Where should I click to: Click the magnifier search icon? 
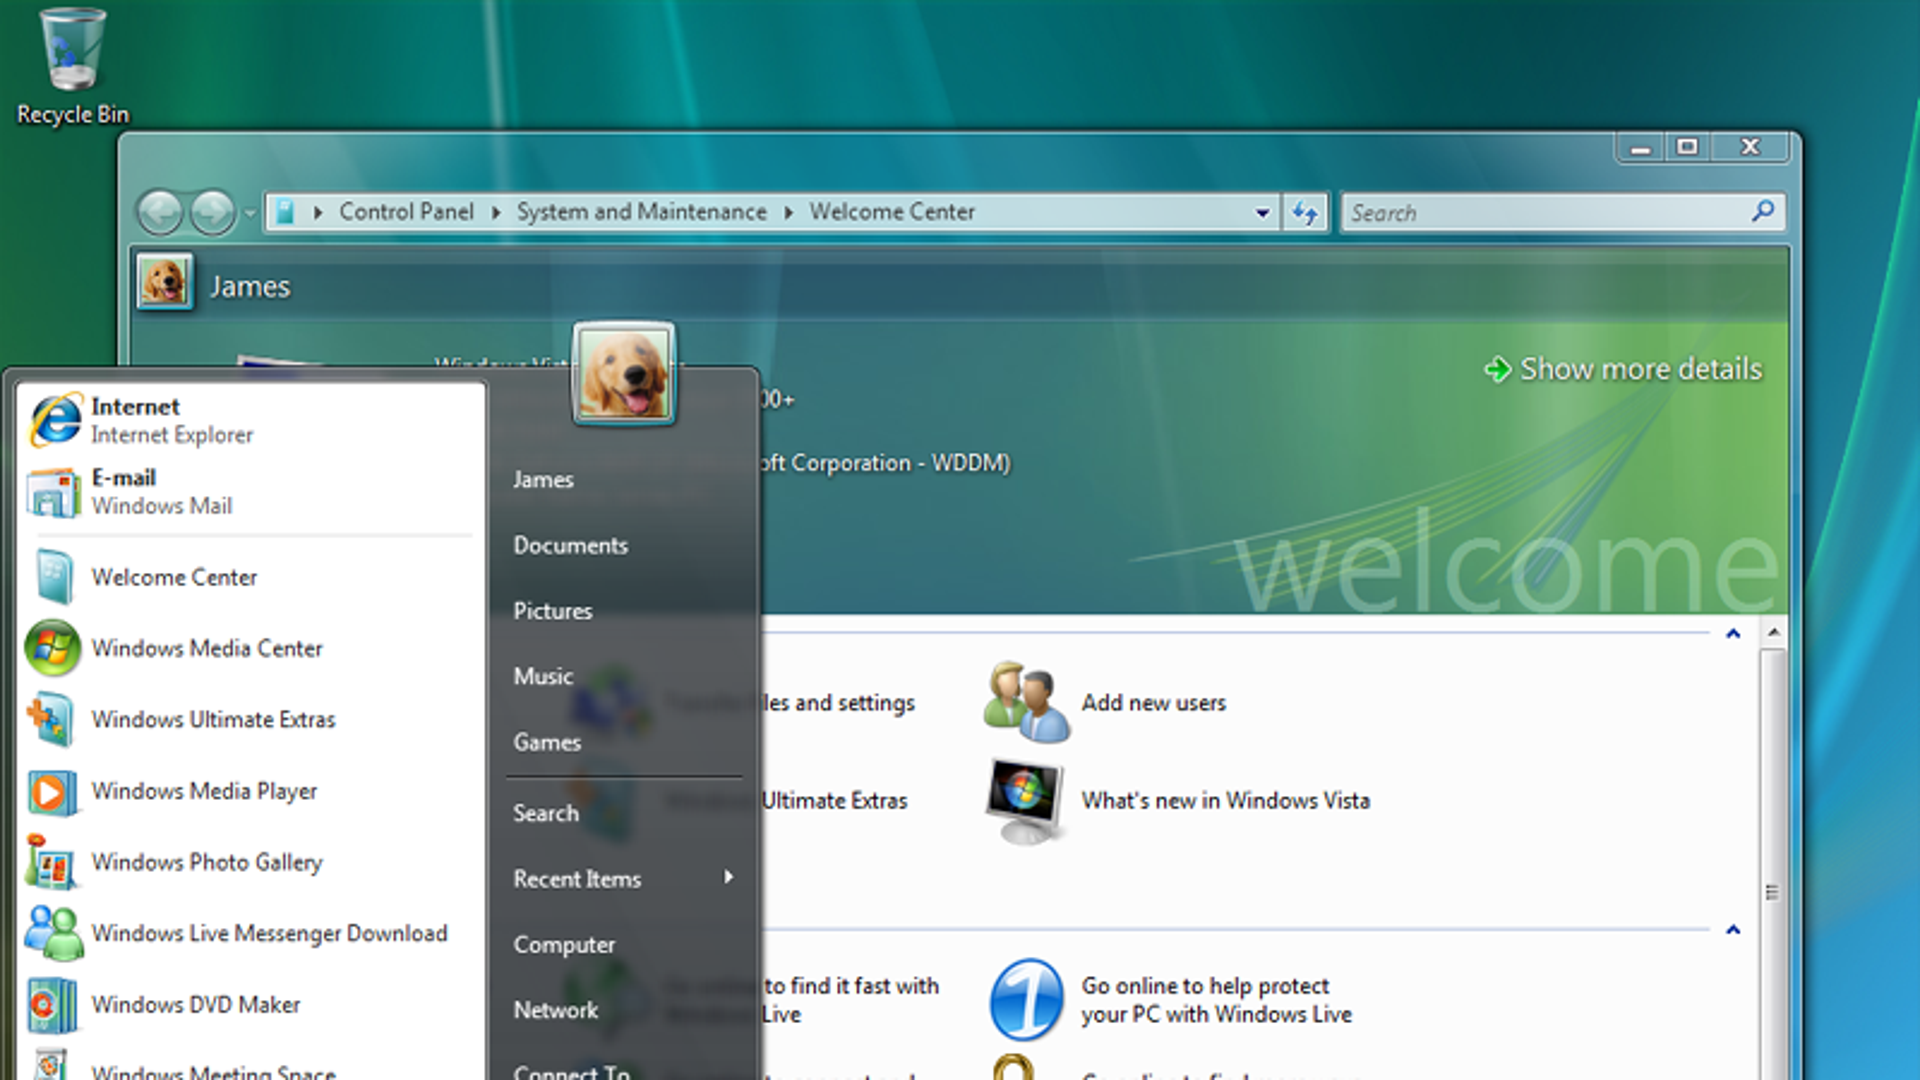tap(1763, 211)
